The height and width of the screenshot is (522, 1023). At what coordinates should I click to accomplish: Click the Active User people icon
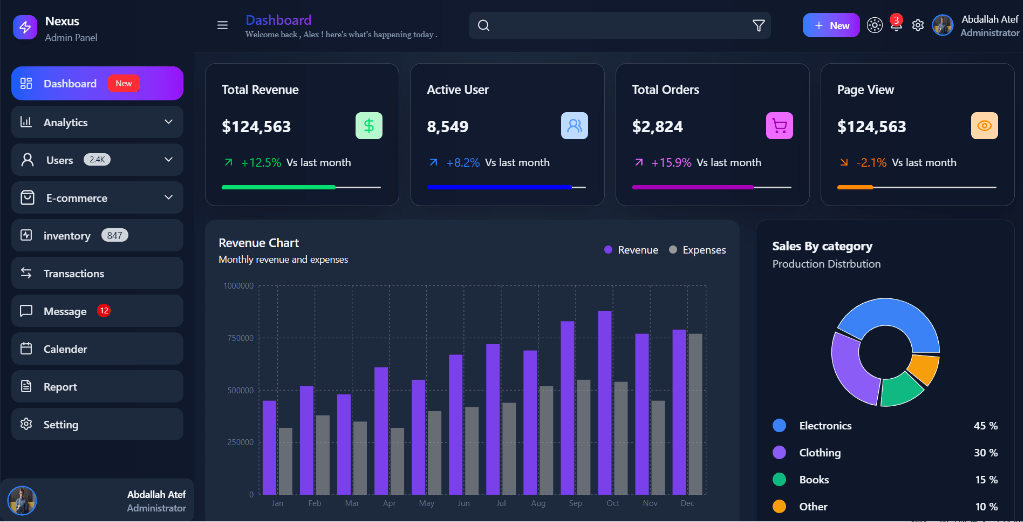point(574,126)
